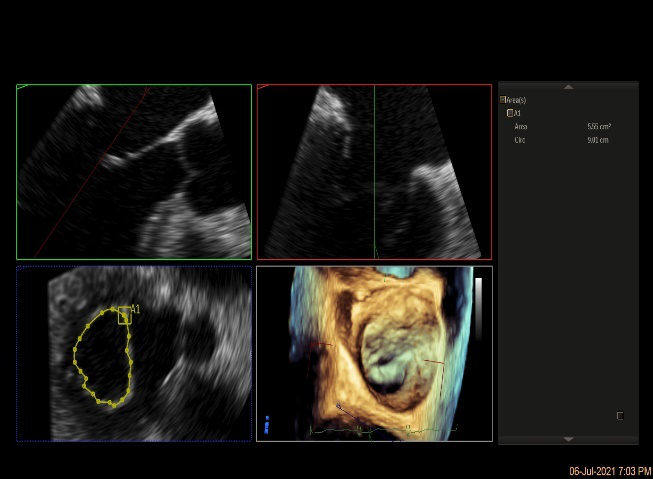The height and width of the screenshot is (479, 653).
Task: Collapse the Area(s) tree node
Action: click(503, 100)
